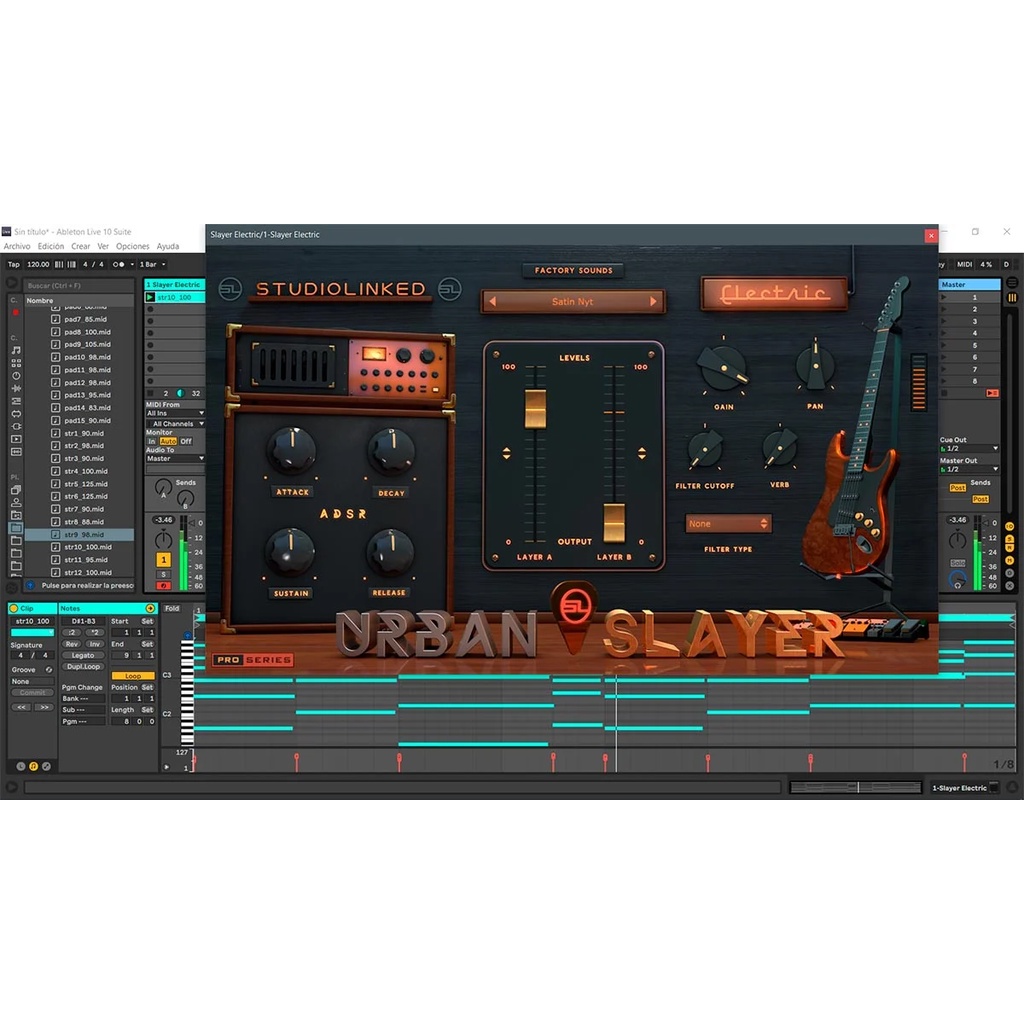Viewport: 1024px width, 1024px height.
Task: Toggle the mixer In/Out section show button
Action: [x=1010, y=526]
